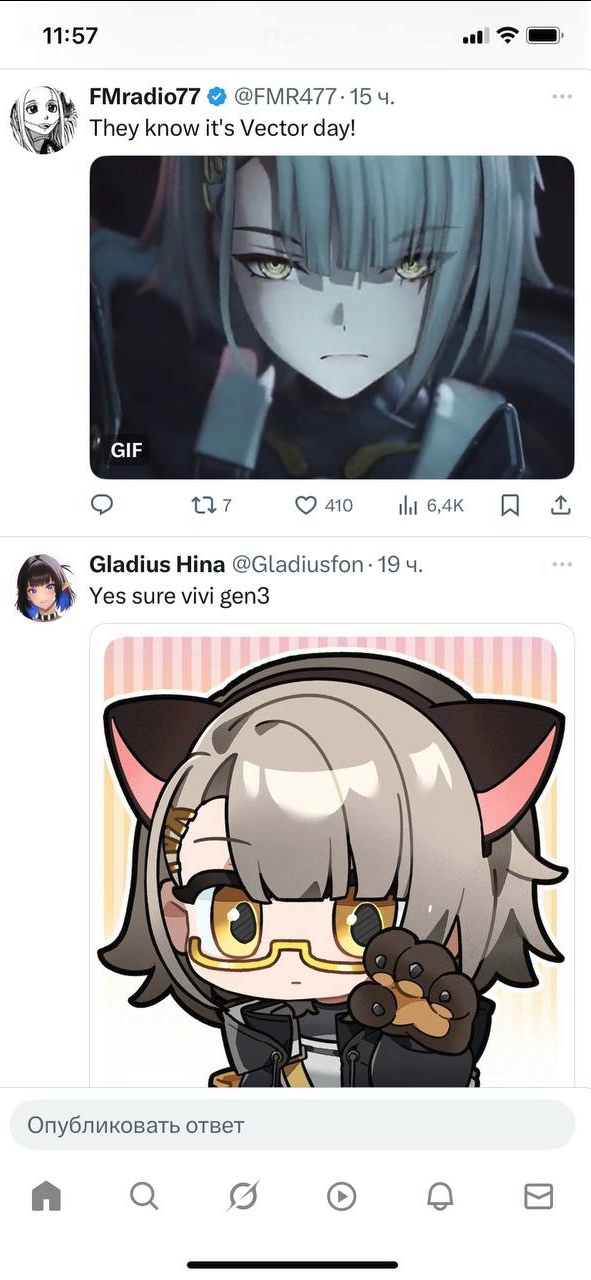Tap the Опубликовать ответ reply field
The image size is (591, 1280).
point(292,1125)
